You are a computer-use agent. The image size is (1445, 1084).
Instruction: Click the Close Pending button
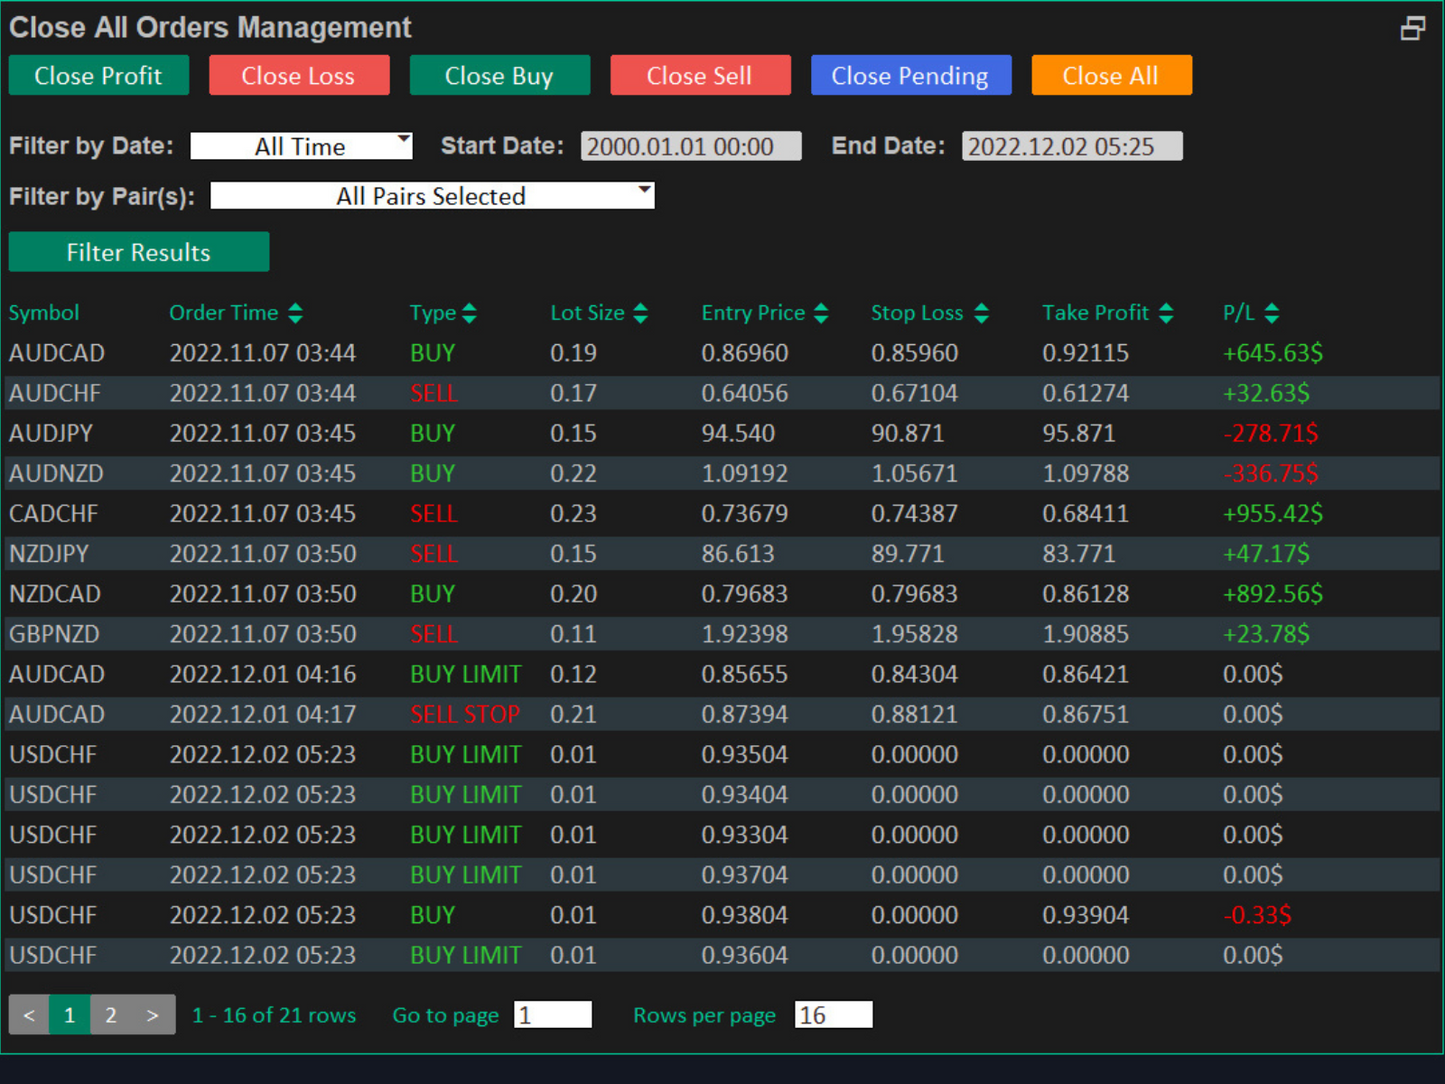coord(911,76)
